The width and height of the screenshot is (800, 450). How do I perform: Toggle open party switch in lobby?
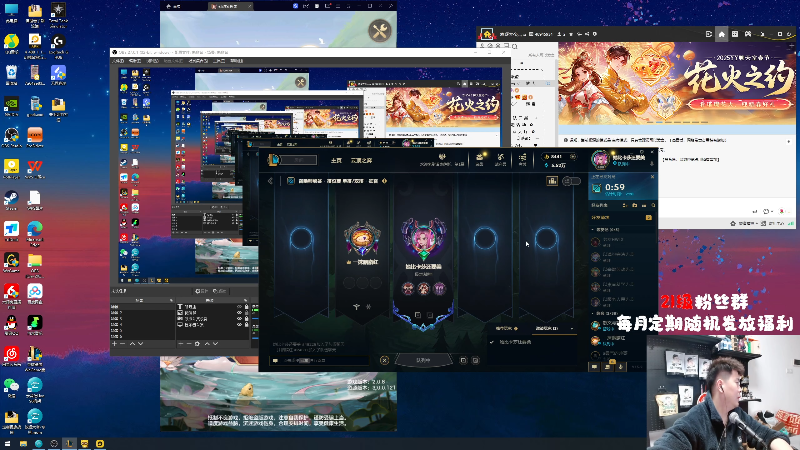point(571,181)
